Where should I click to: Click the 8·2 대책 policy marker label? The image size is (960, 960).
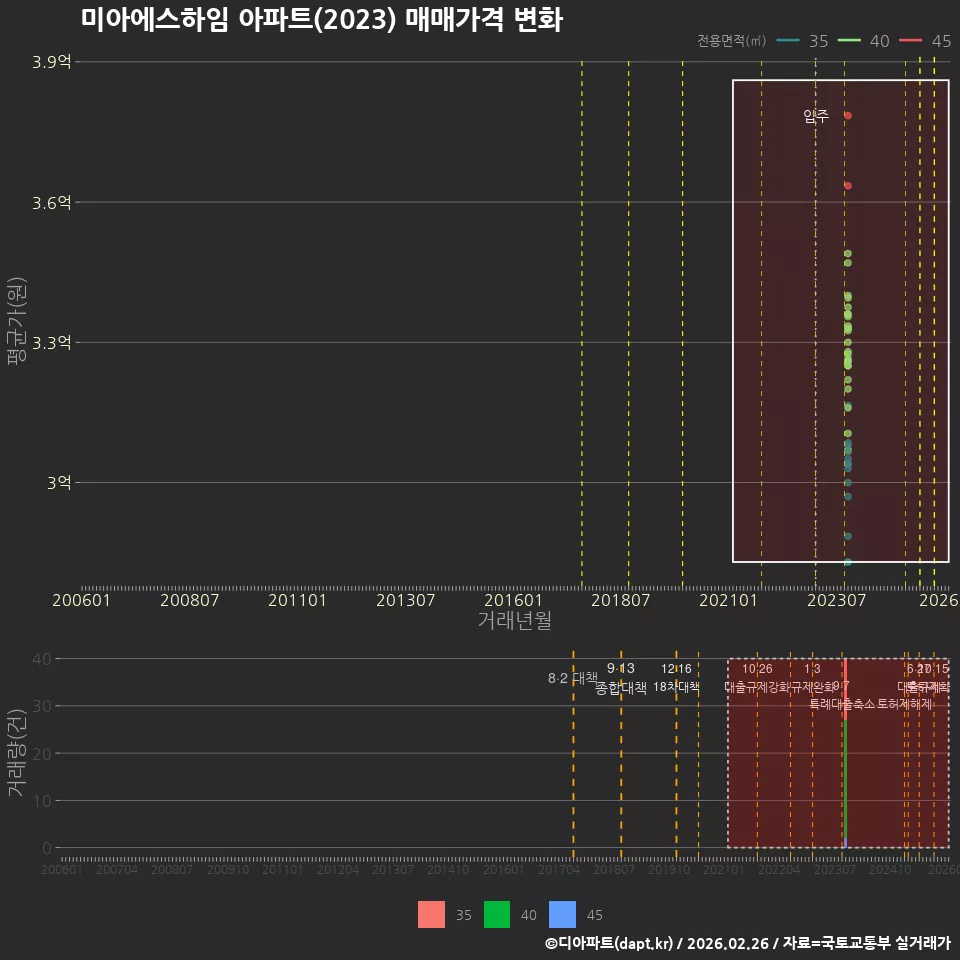coord(572,678)
